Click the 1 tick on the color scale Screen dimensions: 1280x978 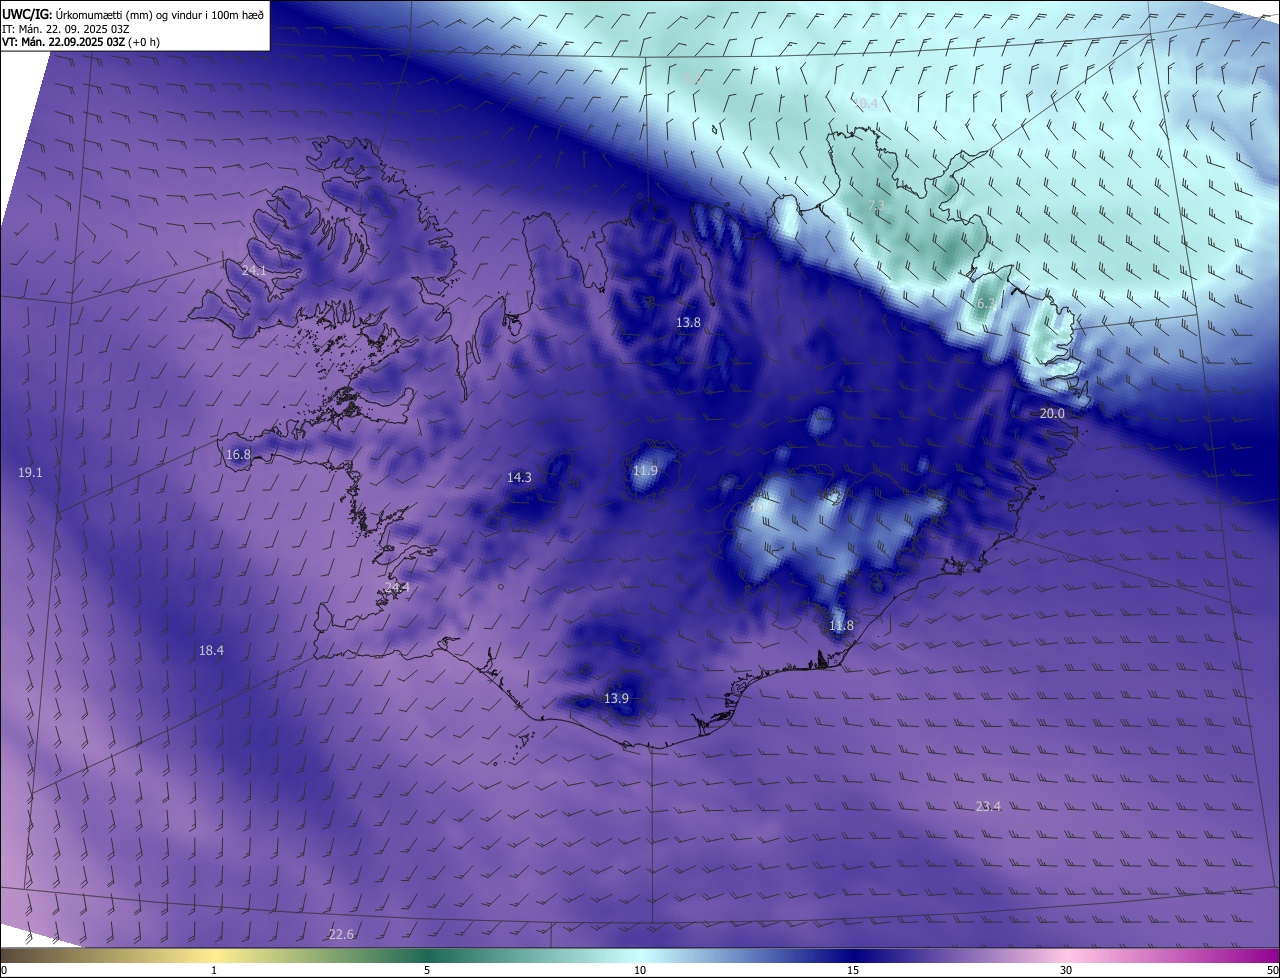pos(214,970)
